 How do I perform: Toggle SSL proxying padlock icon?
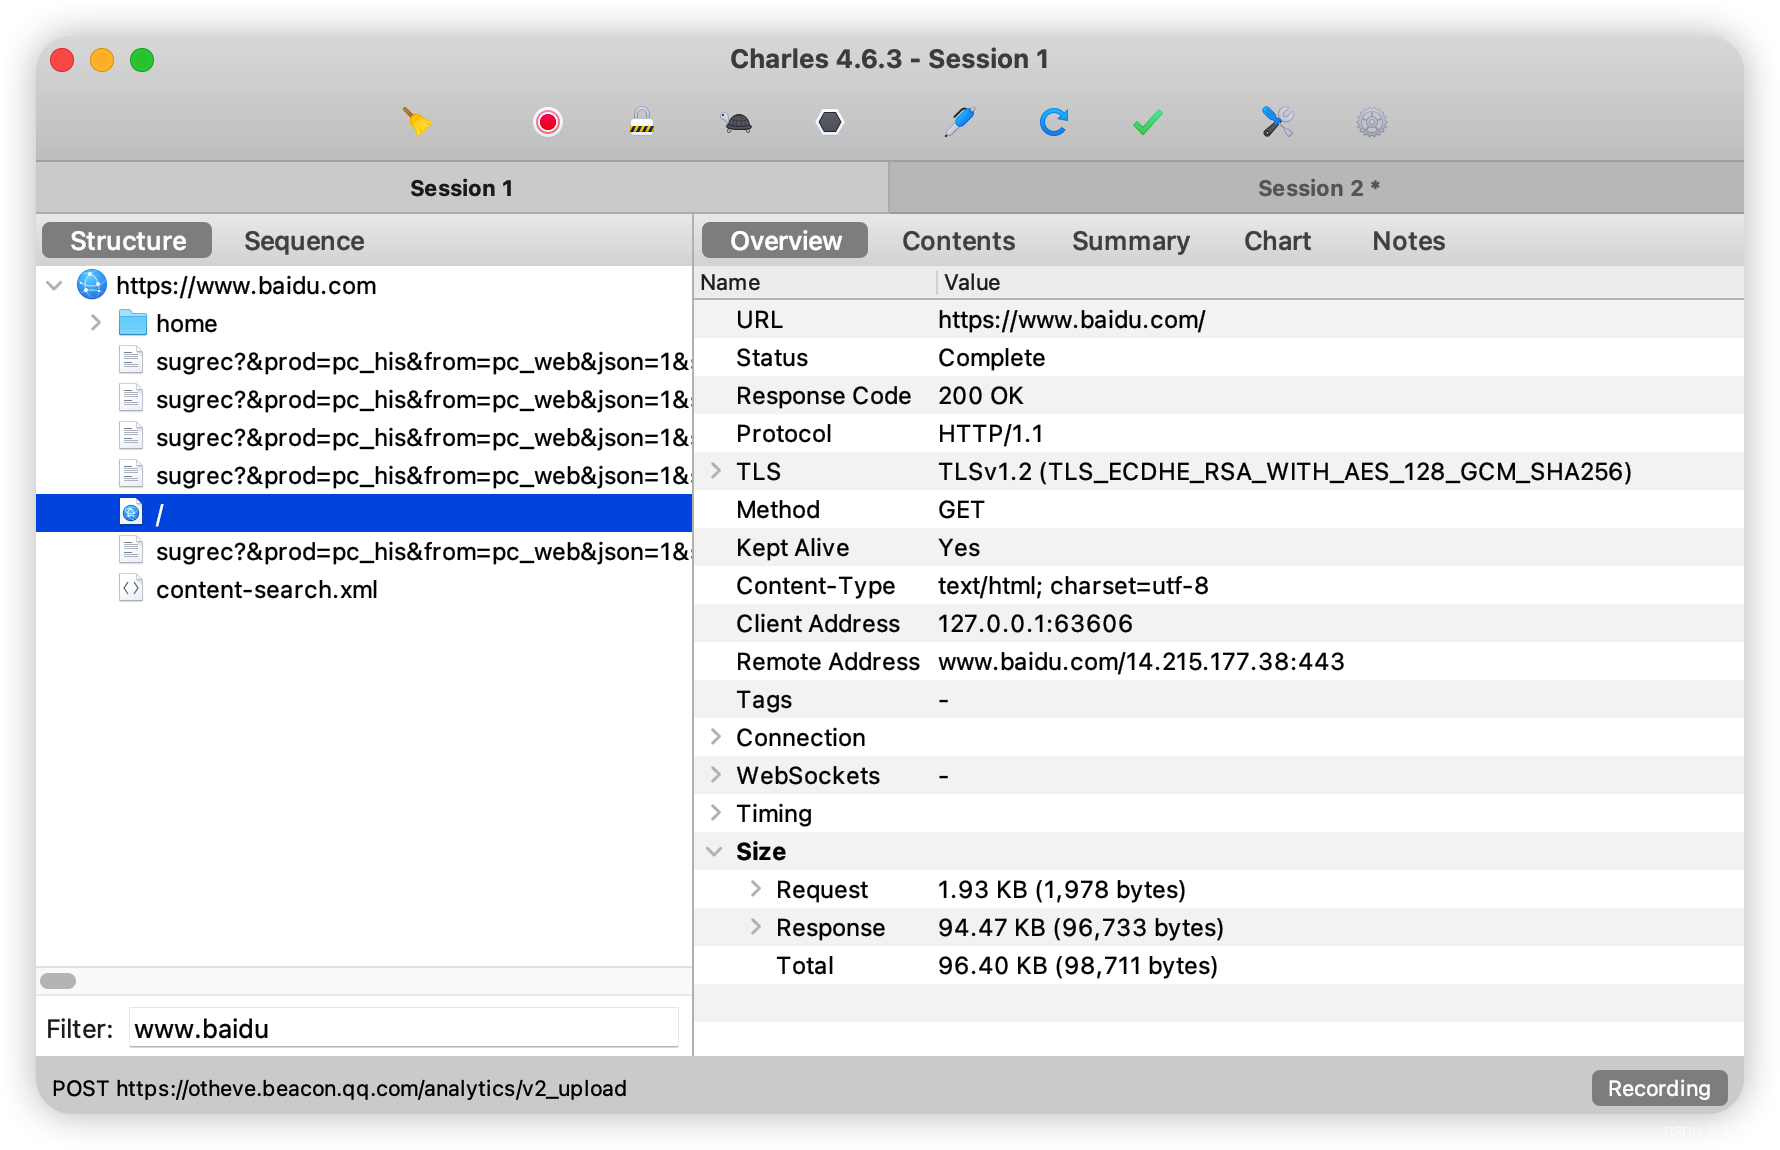[642, 122]
